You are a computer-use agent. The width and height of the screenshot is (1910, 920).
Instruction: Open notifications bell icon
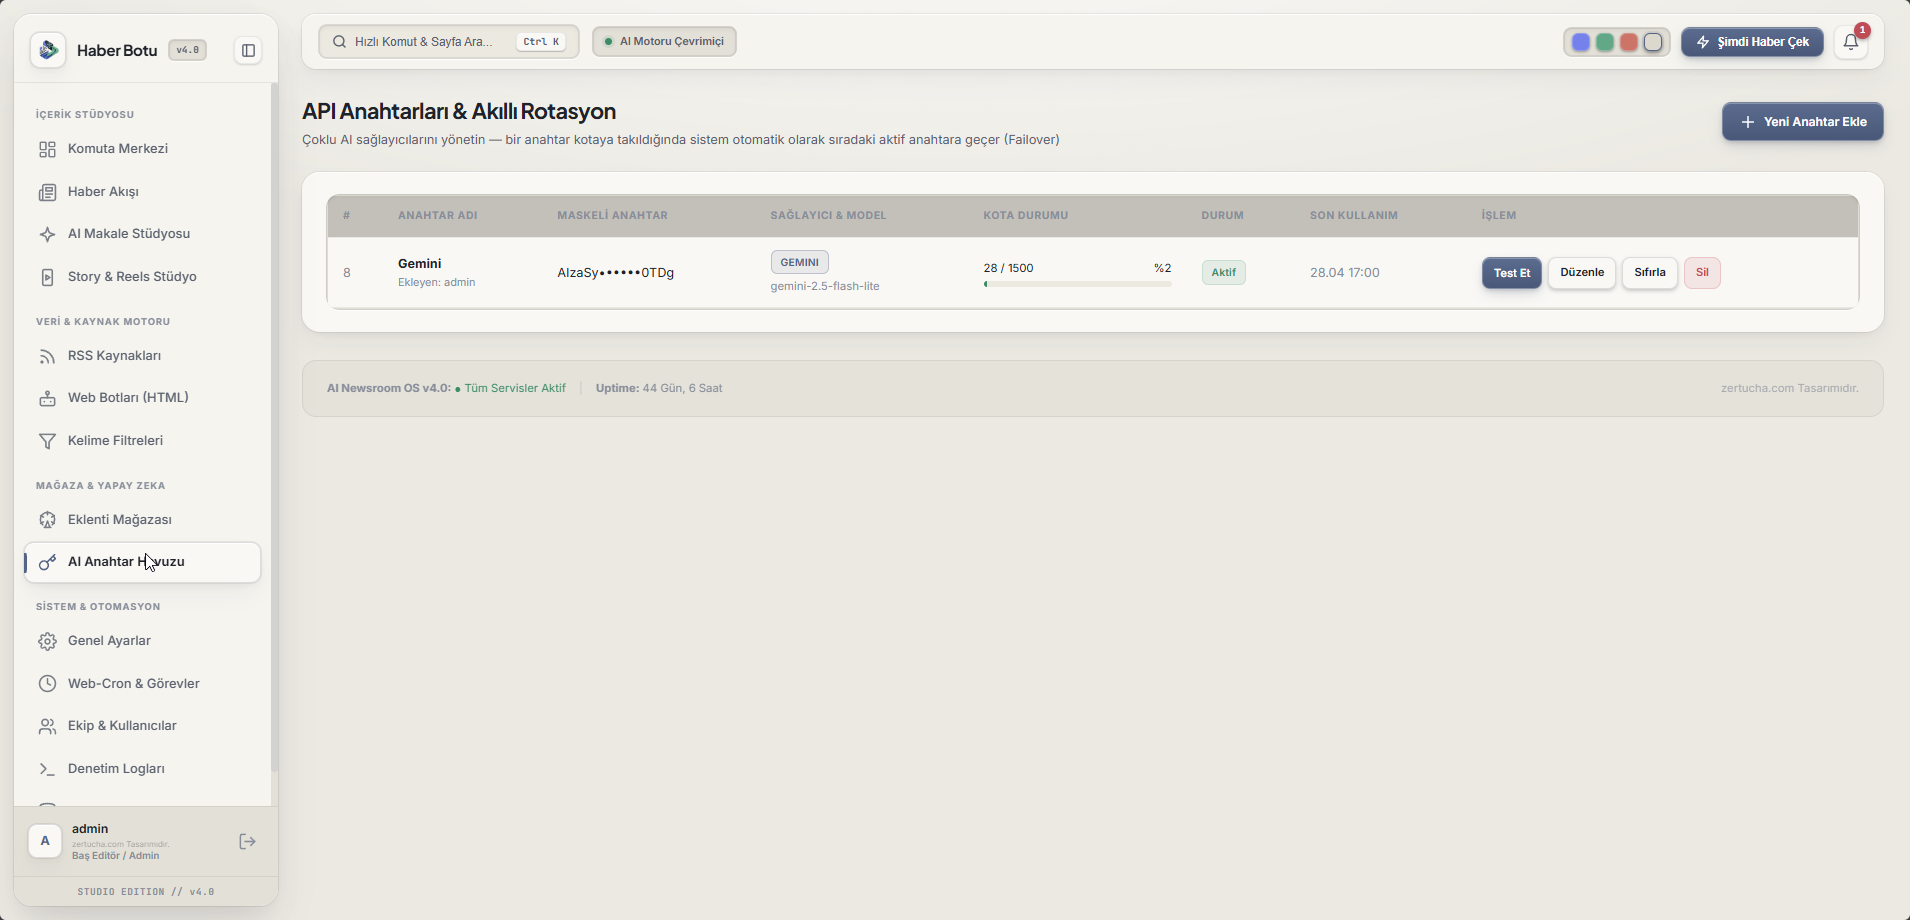[x=1851, y=42]
